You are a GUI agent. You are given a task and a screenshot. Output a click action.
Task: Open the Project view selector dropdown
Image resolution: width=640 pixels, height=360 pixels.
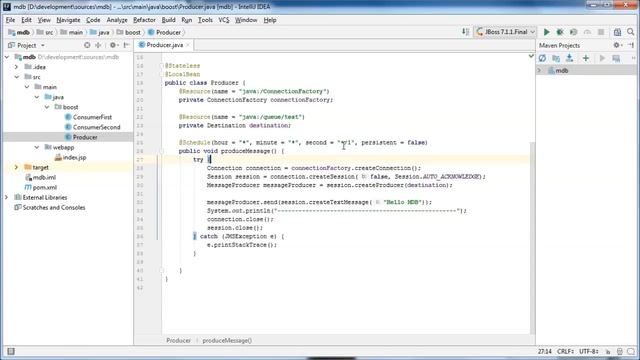[x=27, y=45]
